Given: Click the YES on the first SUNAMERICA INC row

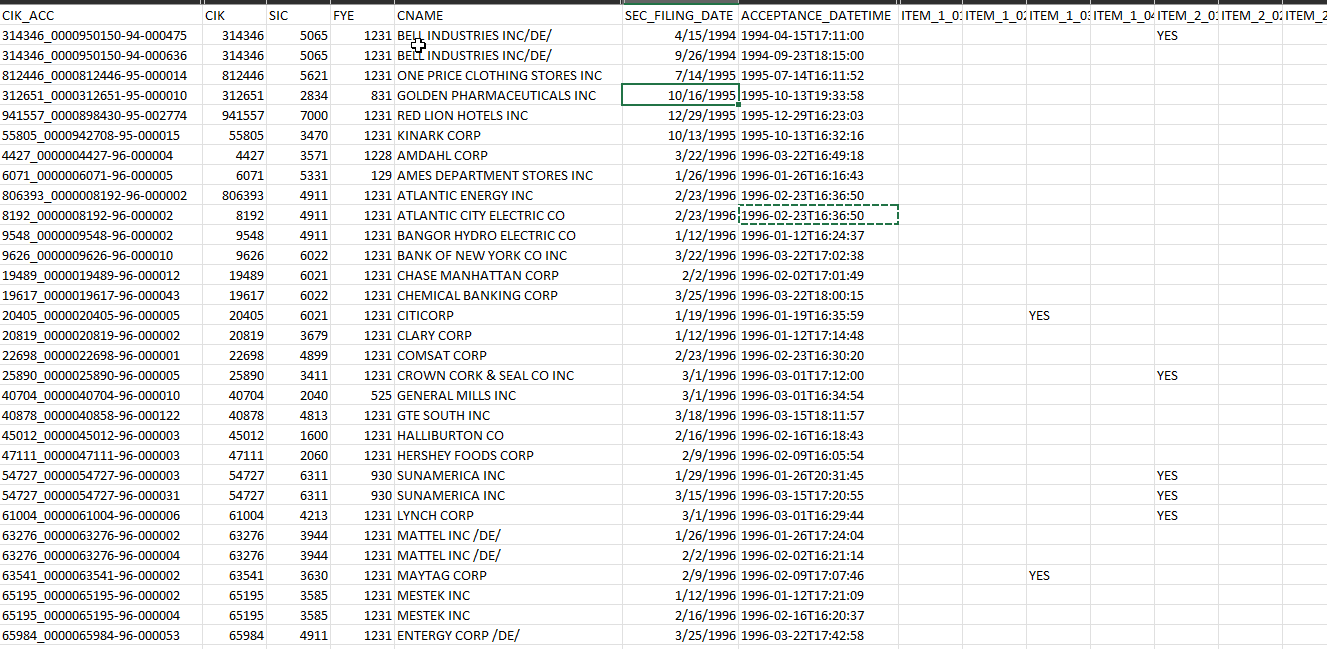Looking at the screenshot, I should pos(1168,475).
